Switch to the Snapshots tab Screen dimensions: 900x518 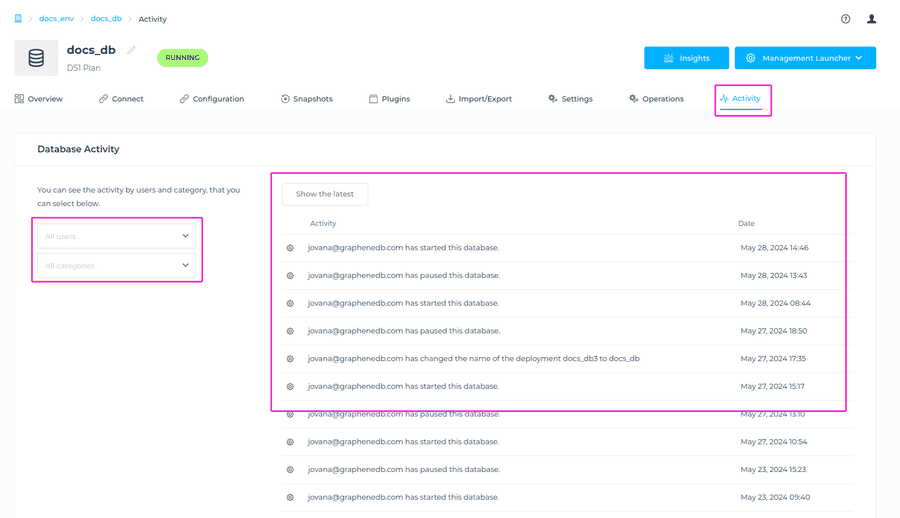point(306,99)
